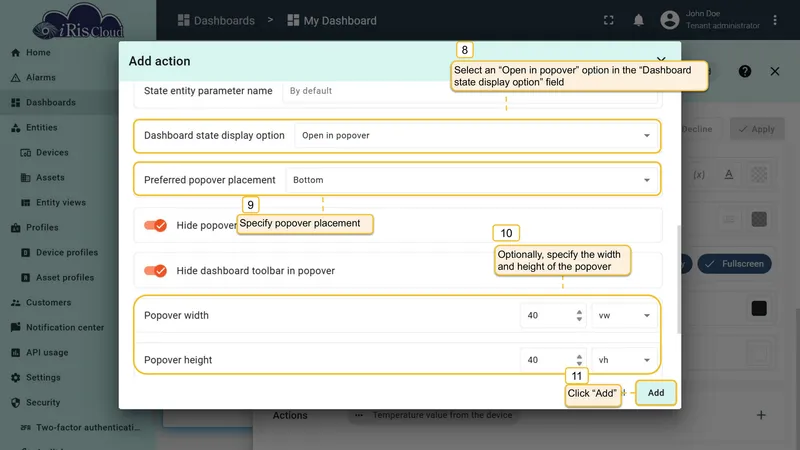
Task: Click the Customers people icon
Action: [x=15, y=303]
